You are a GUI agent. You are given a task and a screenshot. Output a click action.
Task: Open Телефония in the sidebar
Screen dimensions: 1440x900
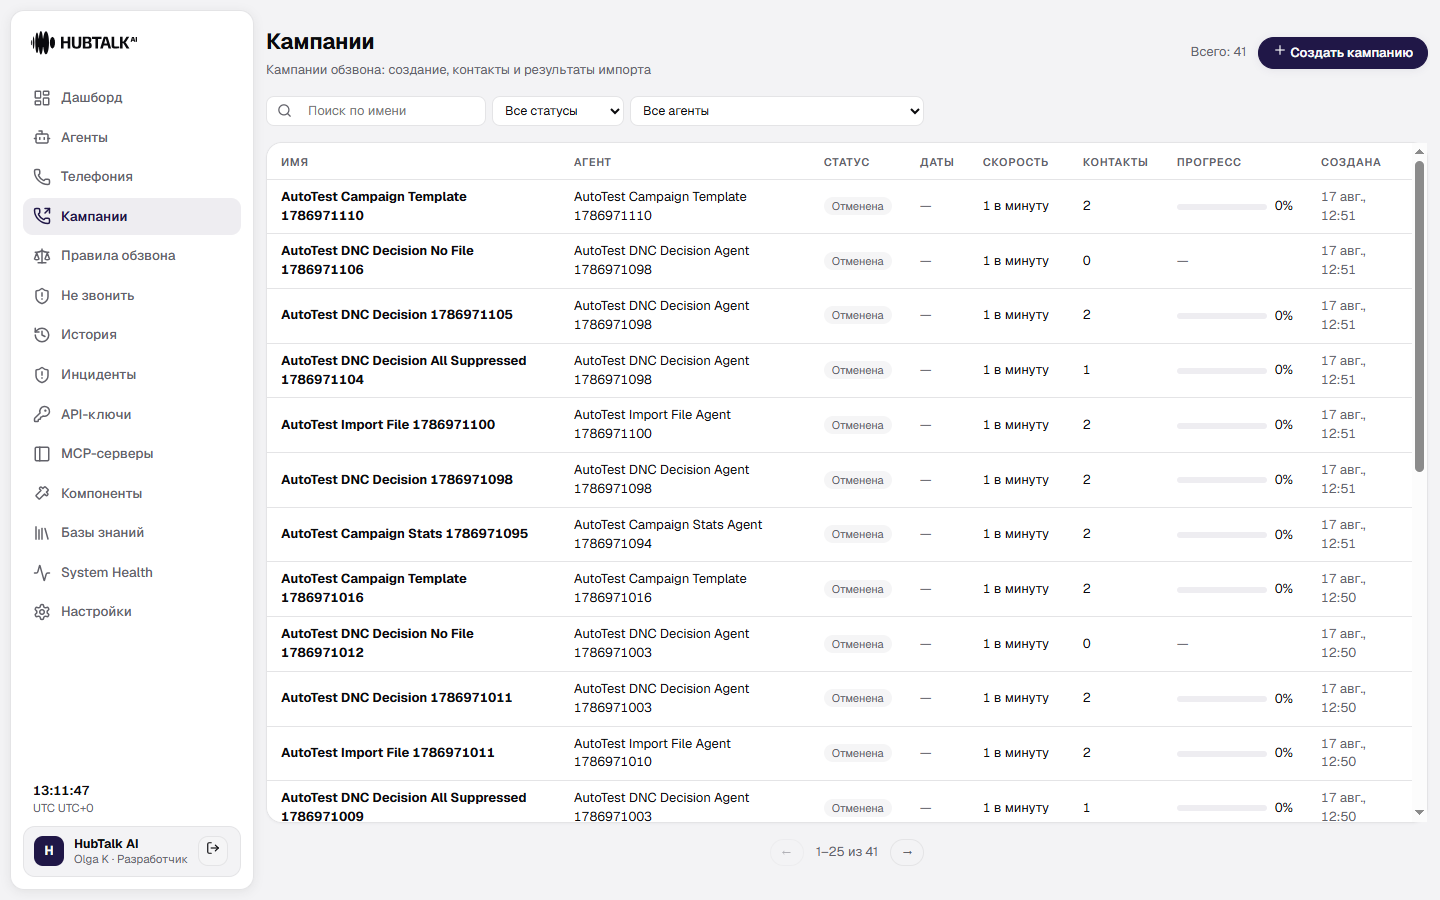(132, 177)
